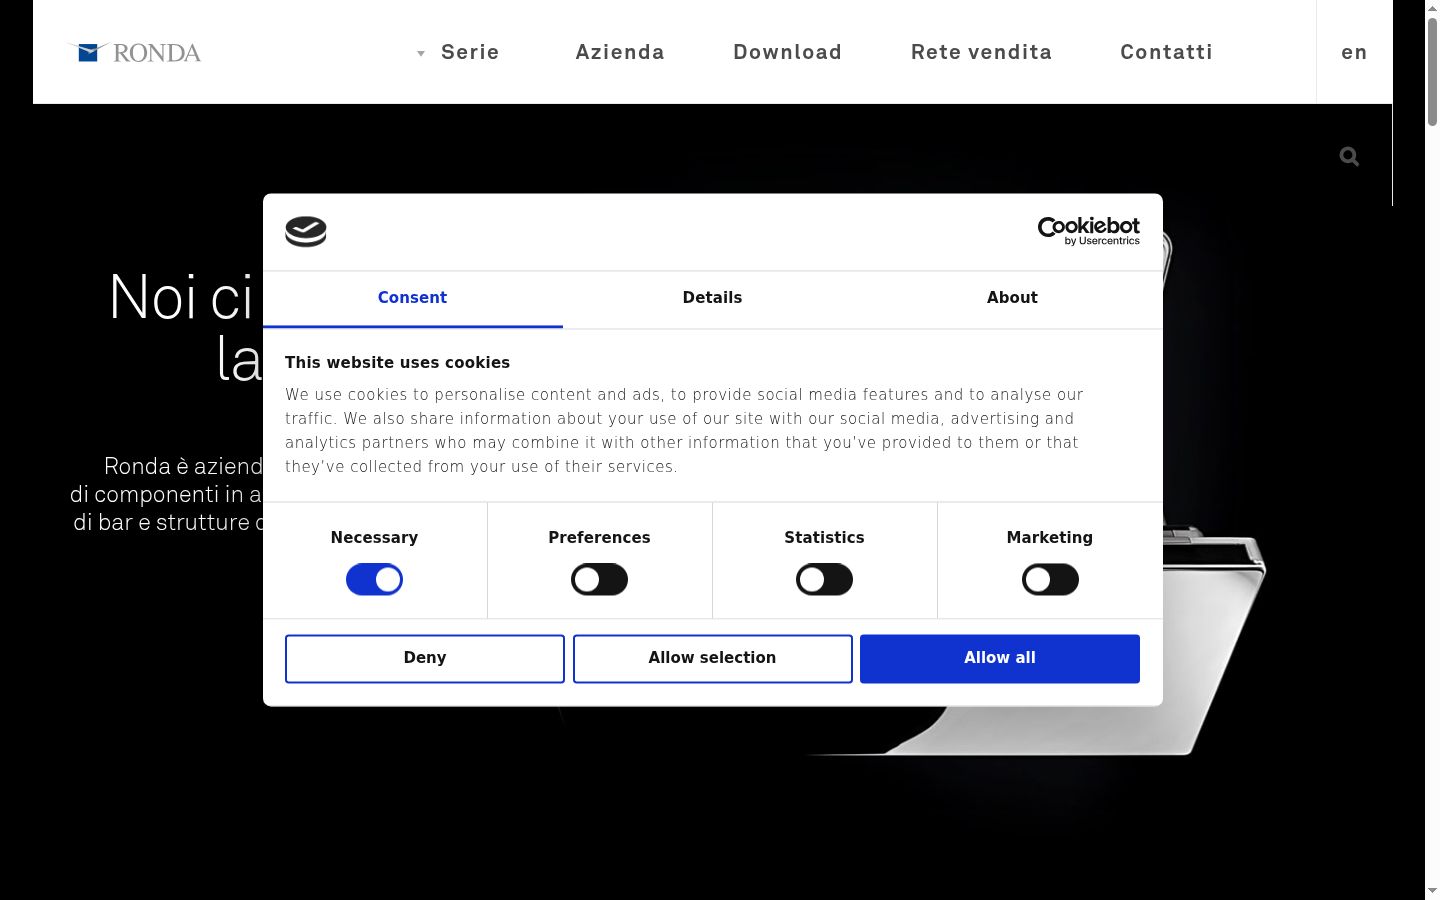
Task: Toggle the Necessary cookies switch
Action: [374, 579]
